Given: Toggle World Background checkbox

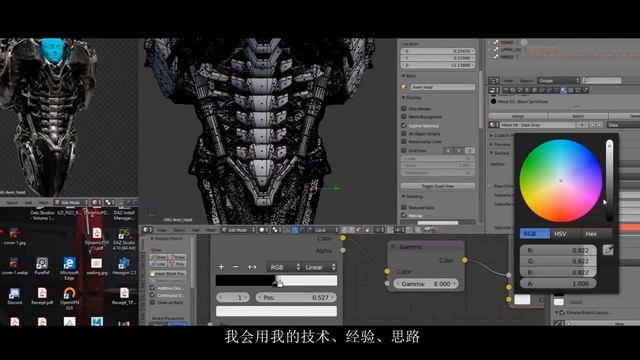Looking at the screenshot, I should coord(404,117).
